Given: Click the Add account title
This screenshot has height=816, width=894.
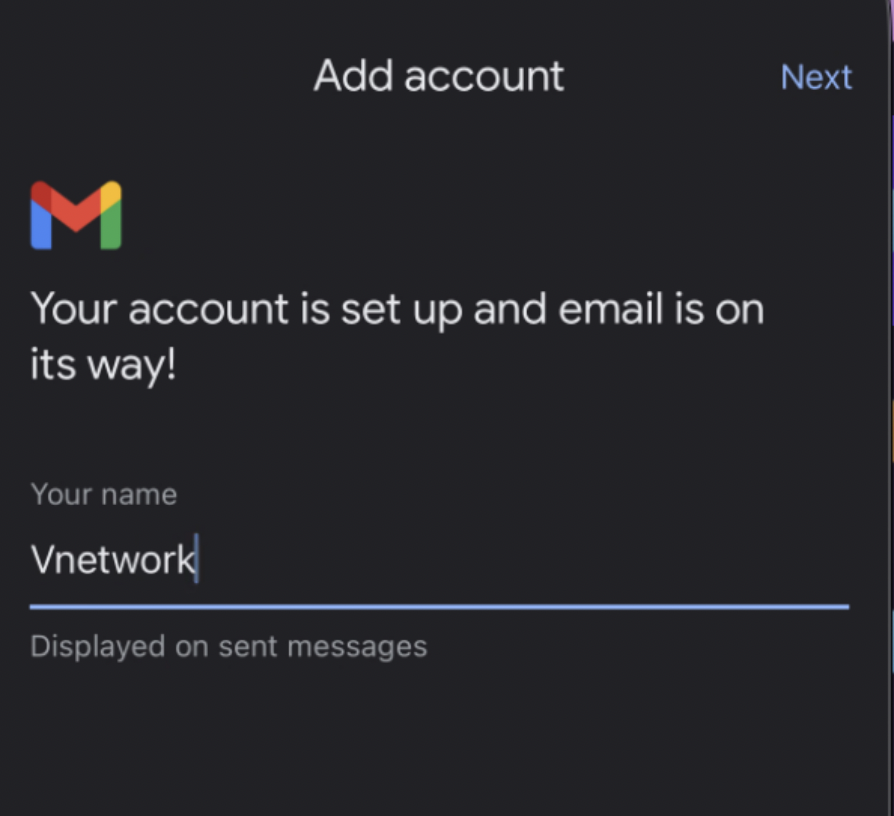Looking at the screenshot, I should pyautogui.click(x=438, y=76).
